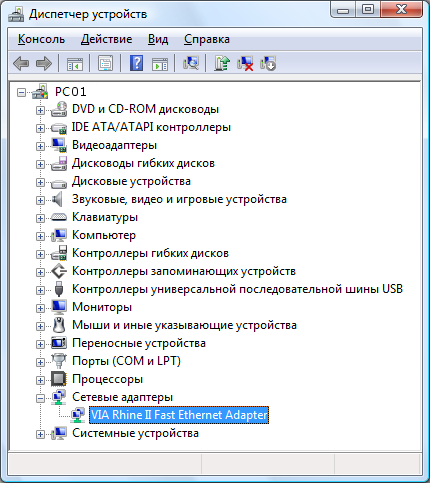Expand the Процессоры node
Image resolution: width=430 pixels, height=483 pixels.
coord(40,380)
